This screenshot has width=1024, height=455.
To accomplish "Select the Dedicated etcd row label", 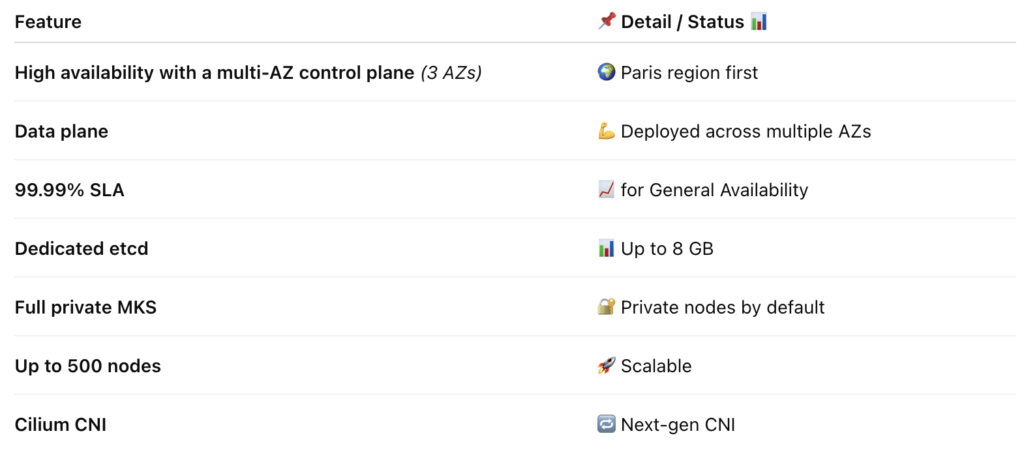I will click(x=82, y=249).
